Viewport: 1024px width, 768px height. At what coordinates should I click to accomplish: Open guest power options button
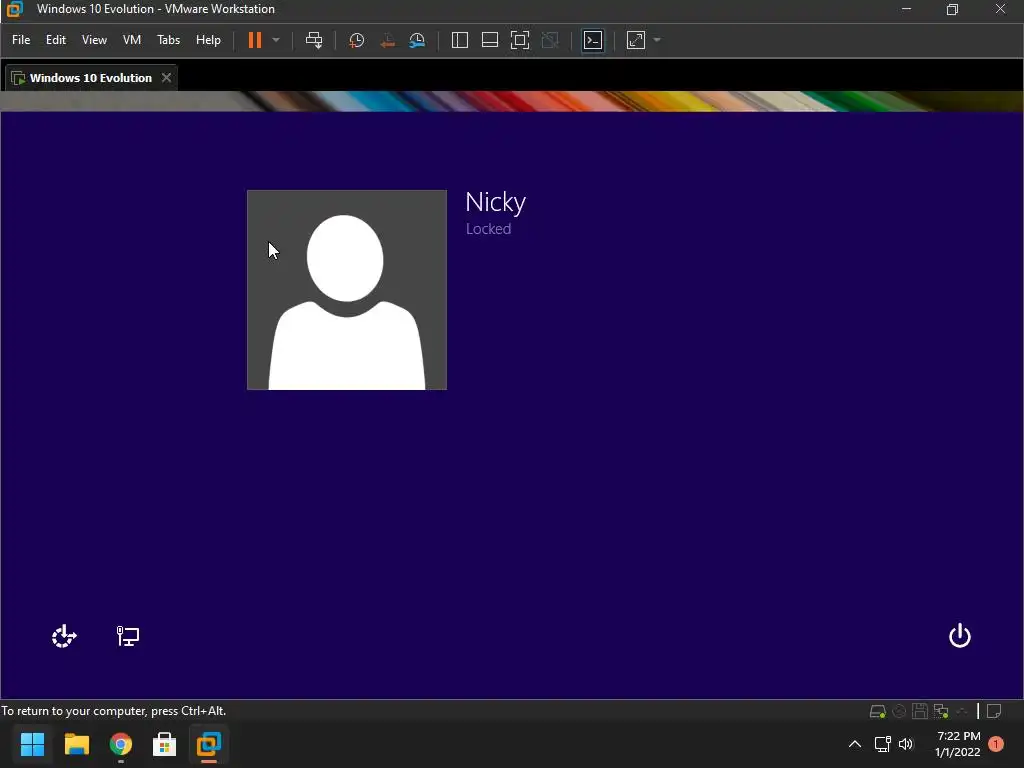point(959,636)
